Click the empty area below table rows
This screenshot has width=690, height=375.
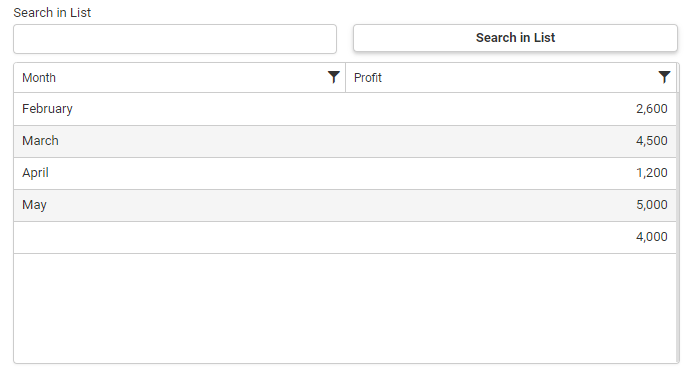(x=345, y=308)
